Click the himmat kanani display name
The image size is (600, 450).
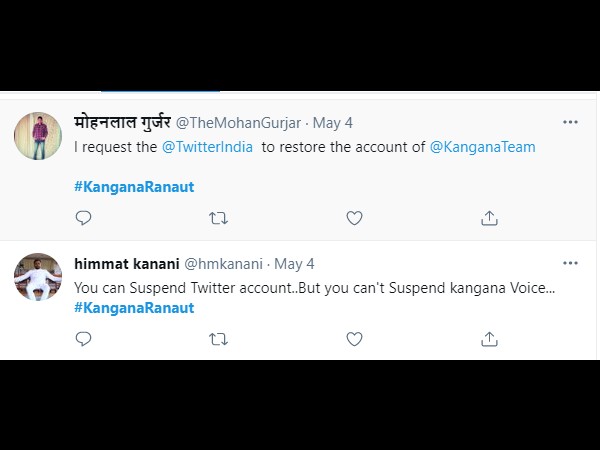click(125, 264)
